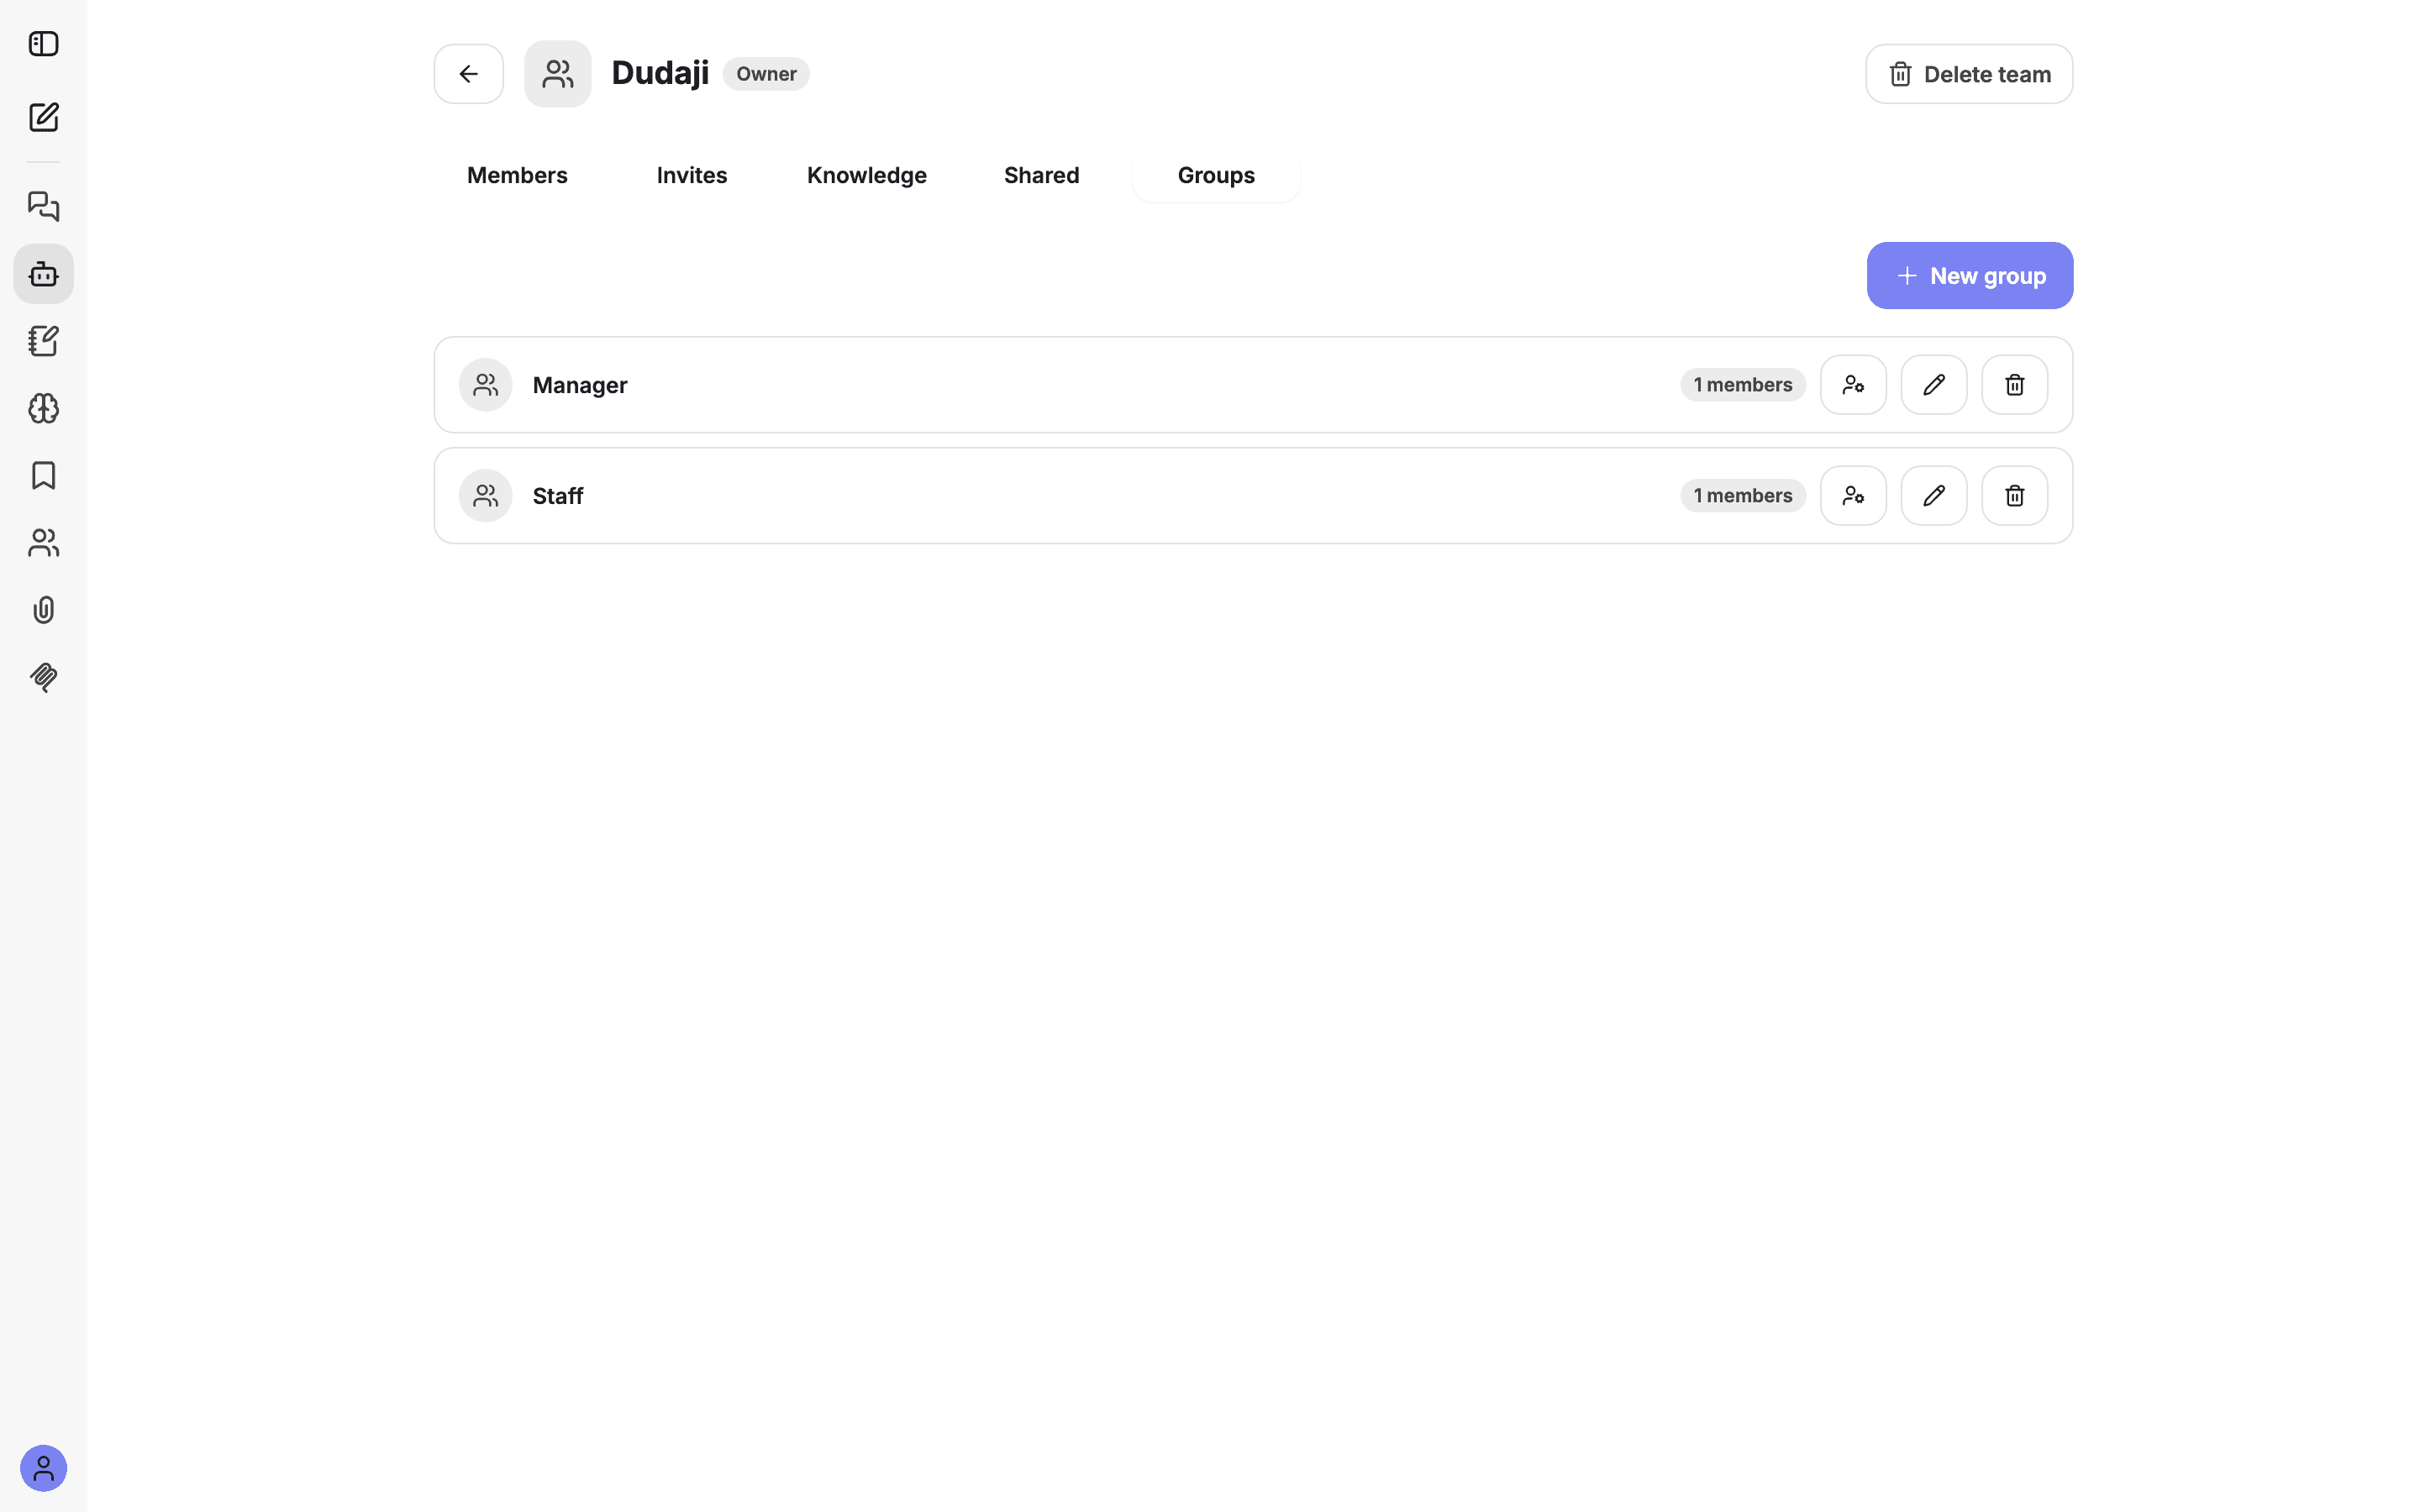Click the Staff group name
The image size is (2420, 1512).
(x=558, y=496)
